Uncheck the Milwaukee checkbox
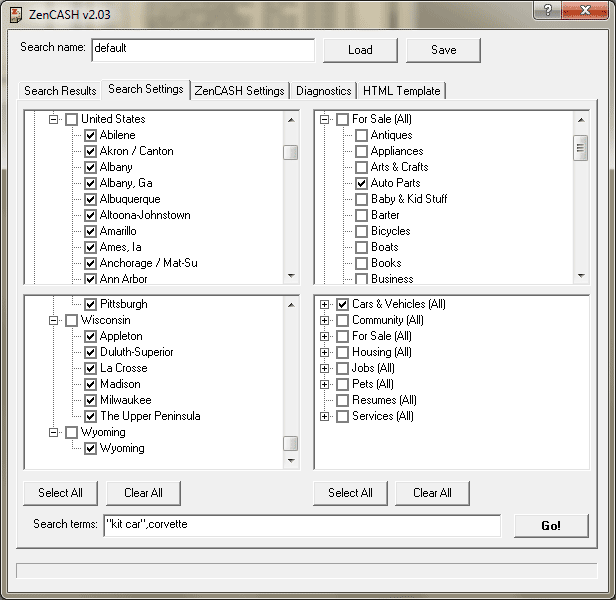The width and height of the screenshot is (616, 600). (x=90, y=400)
